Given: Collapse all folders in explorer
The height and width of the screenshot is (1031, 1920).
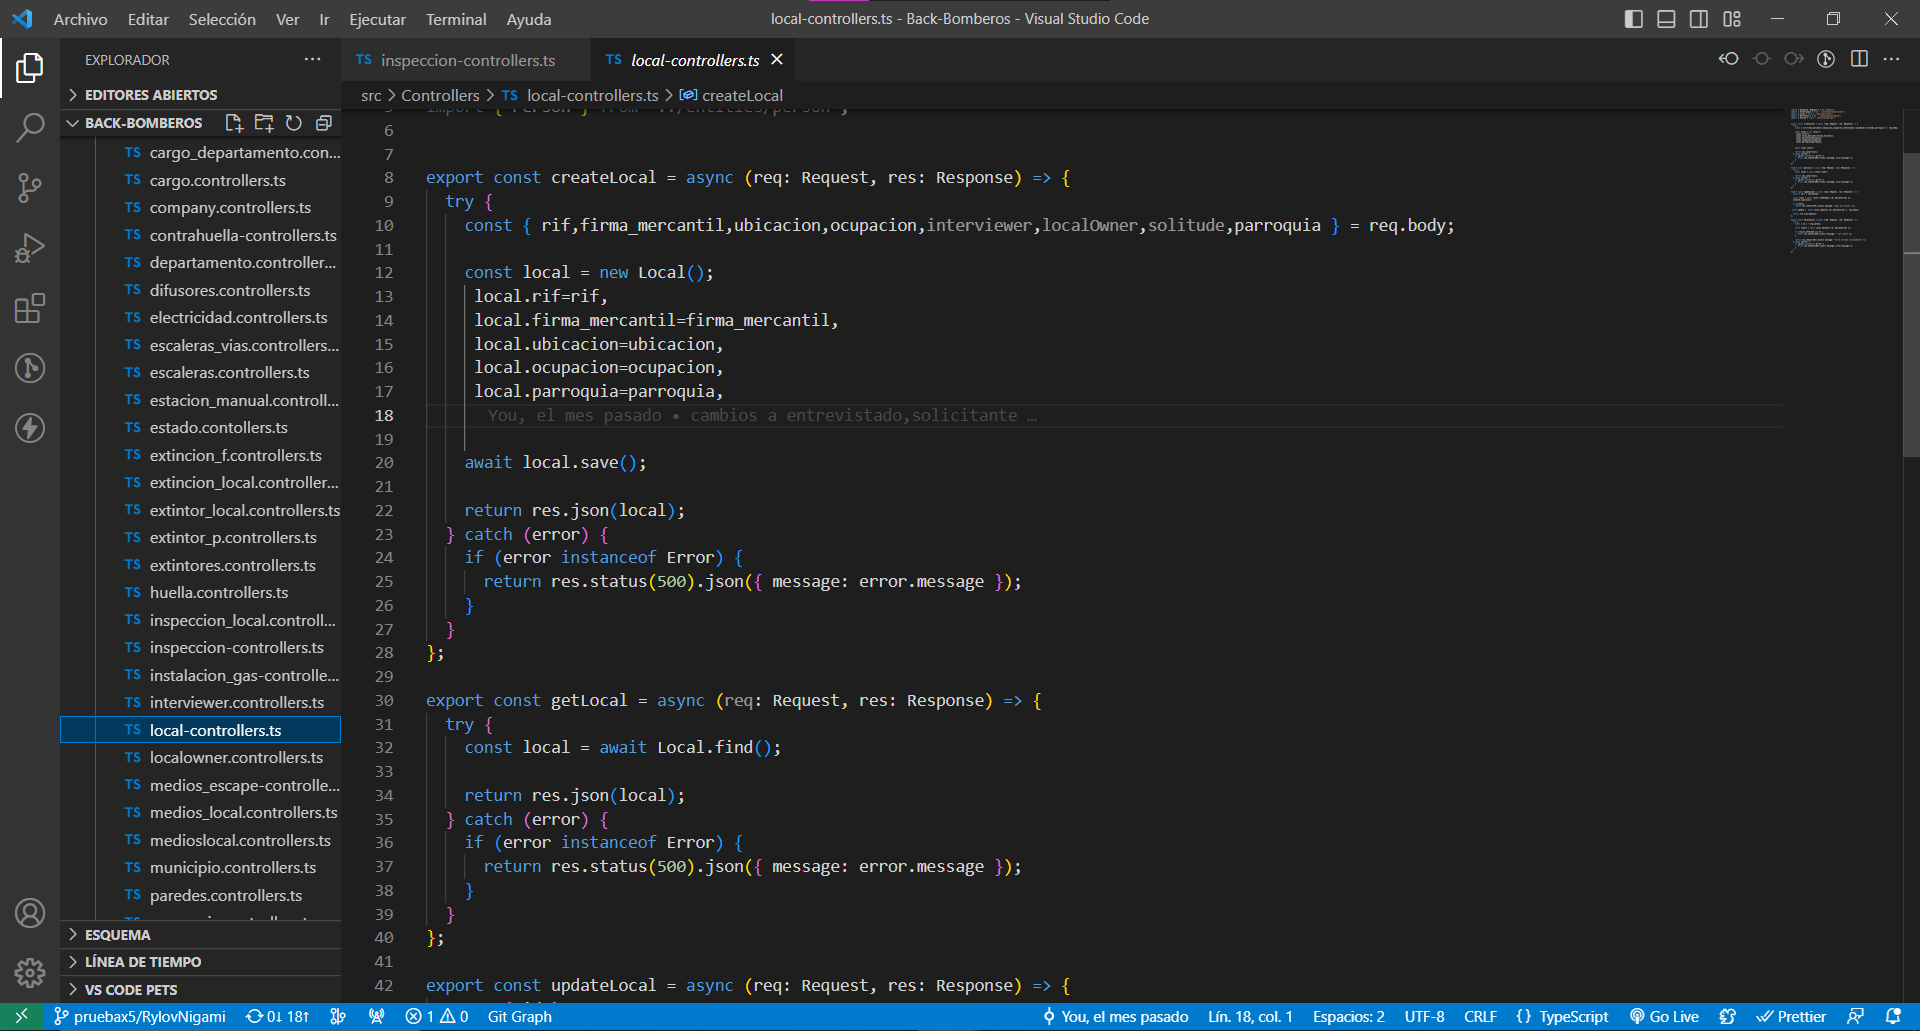Looking at the screenshot, I should tap(324, 123).
